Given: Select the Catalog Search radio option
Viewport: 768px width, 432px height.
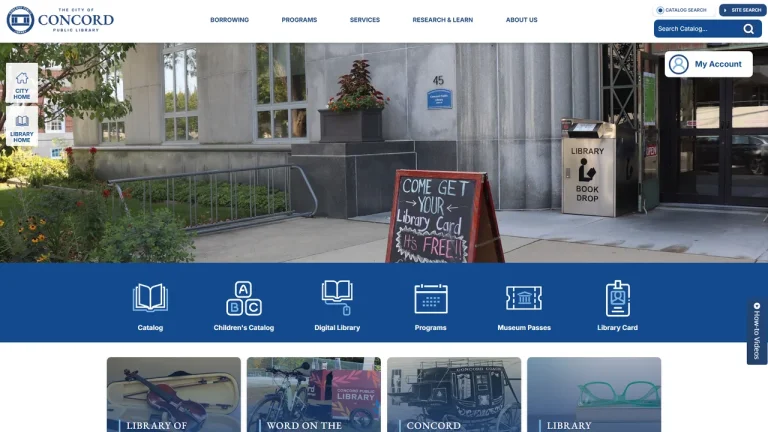Looking at the screenshot, I should pos(660,10).
